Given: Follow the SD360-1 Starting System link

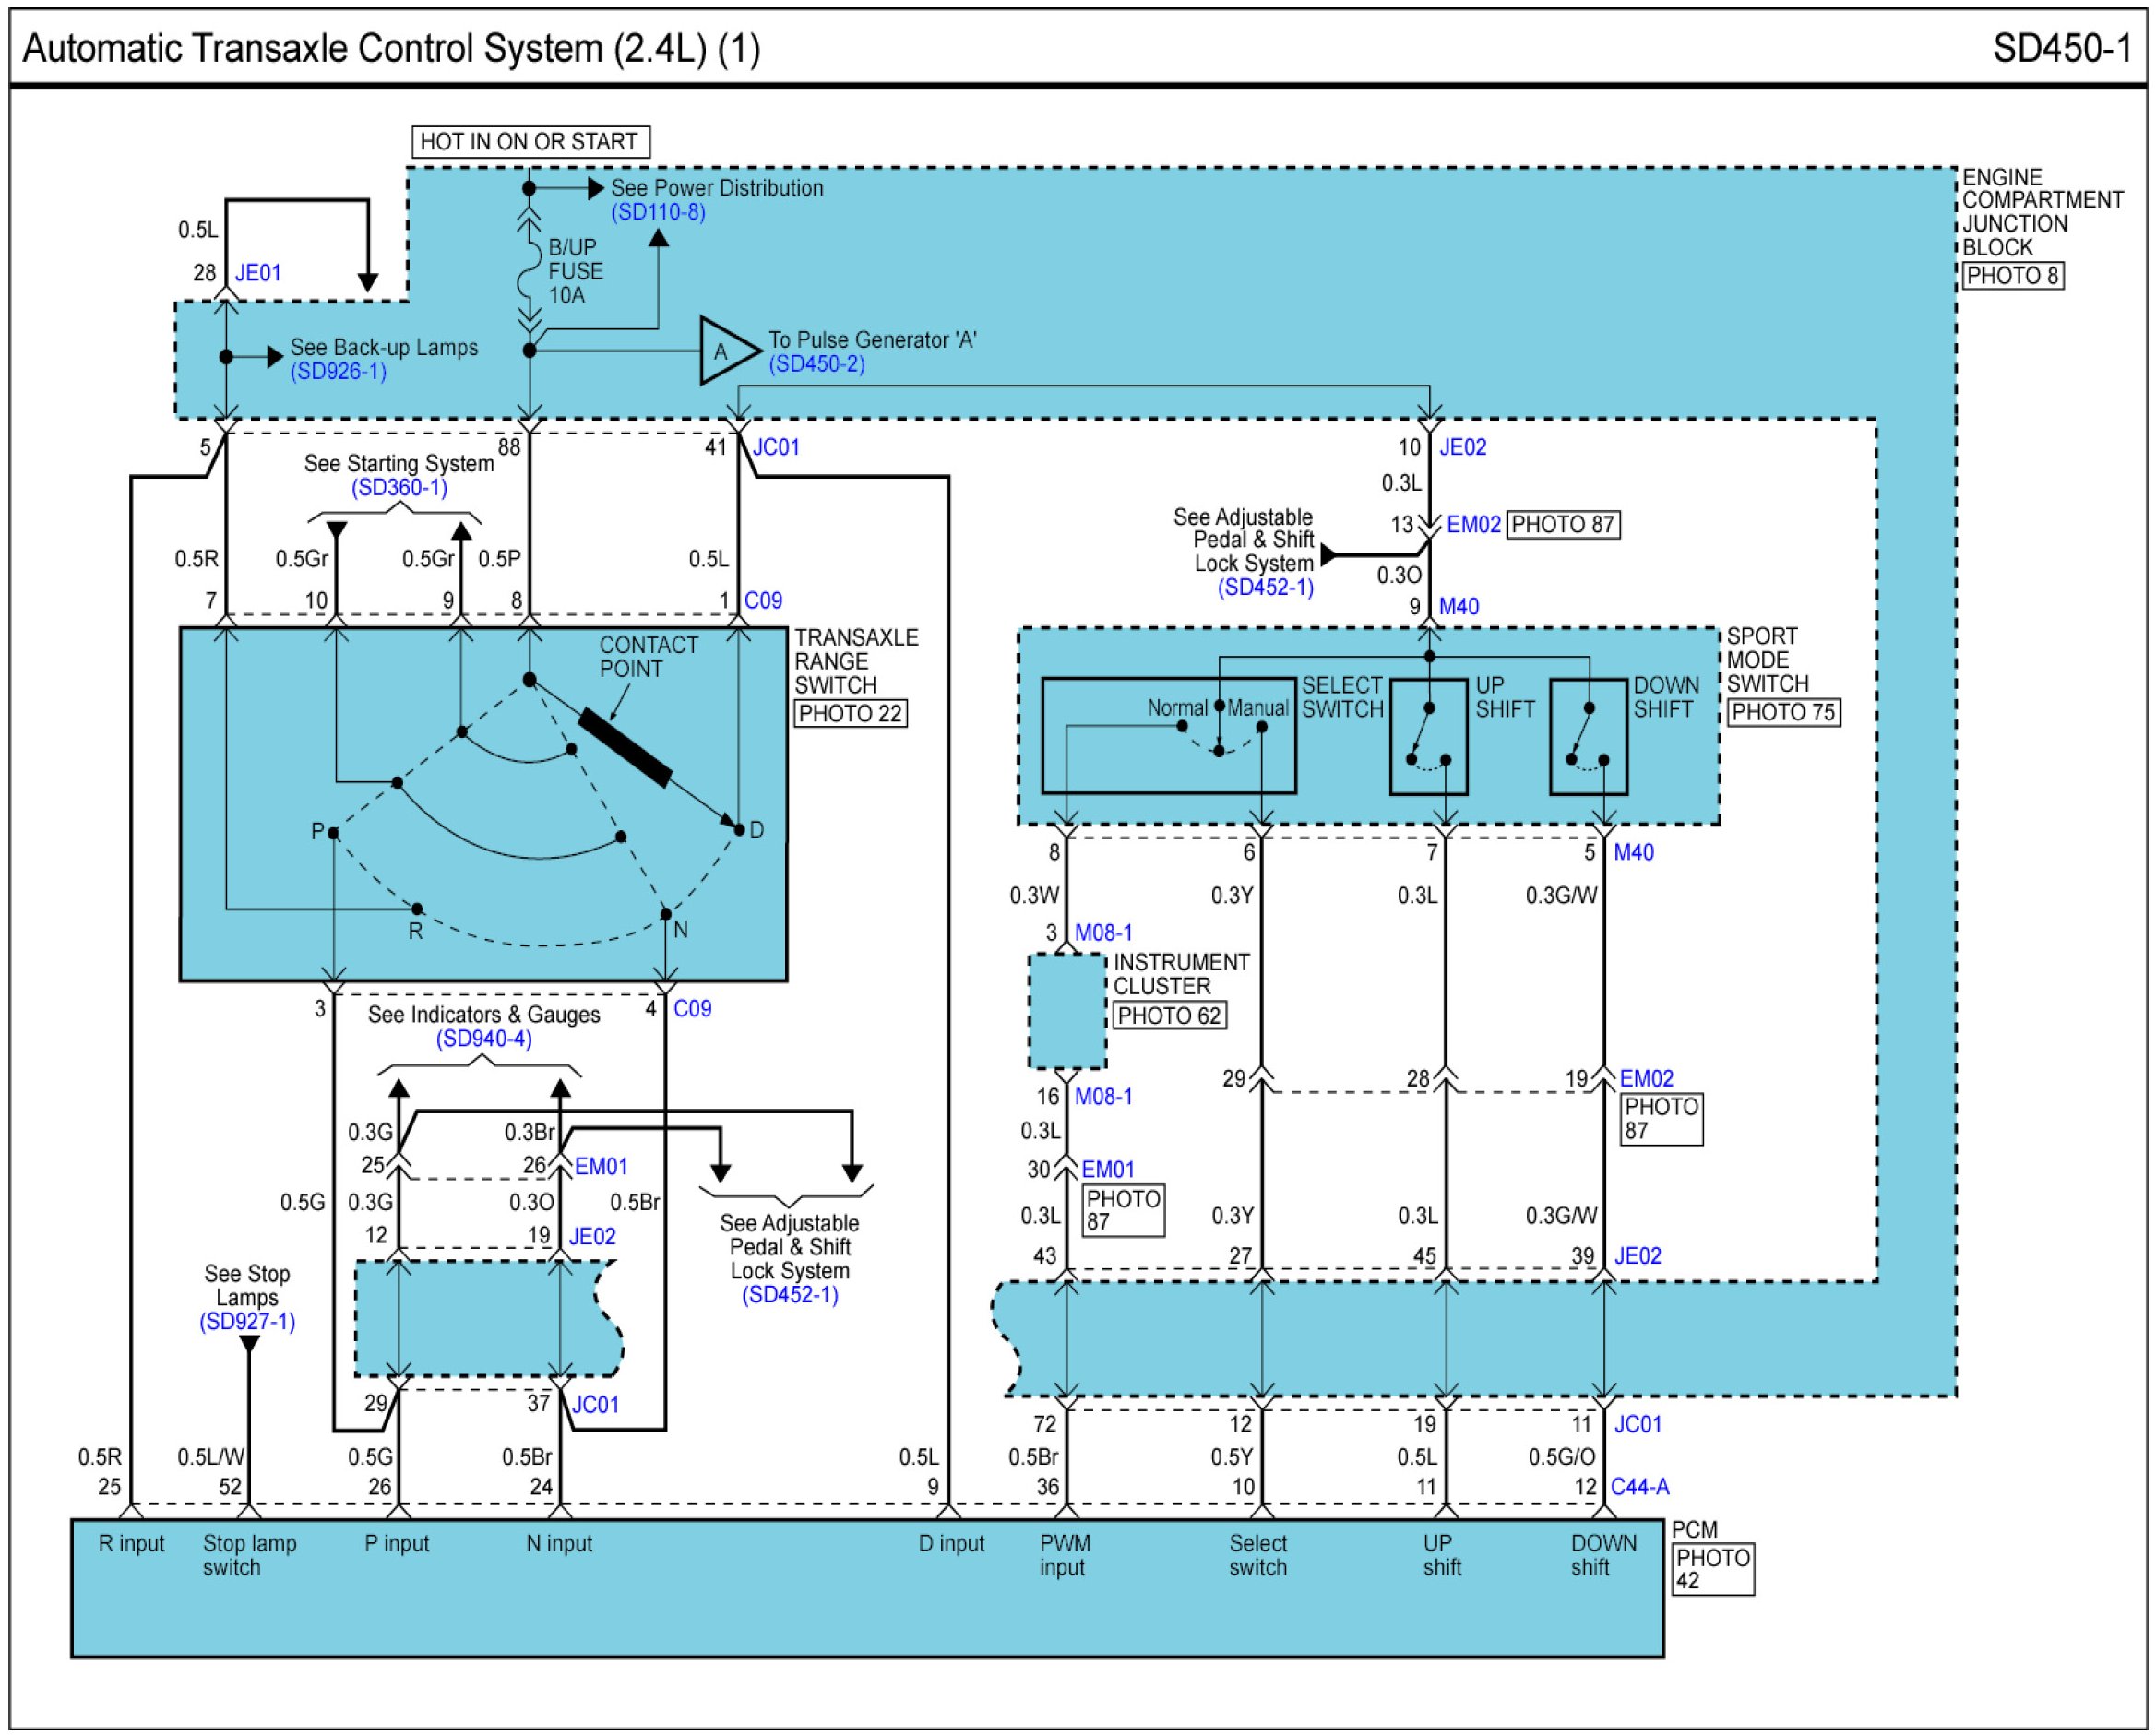Looking at the screenshot, I should click(x=399, y=488).
